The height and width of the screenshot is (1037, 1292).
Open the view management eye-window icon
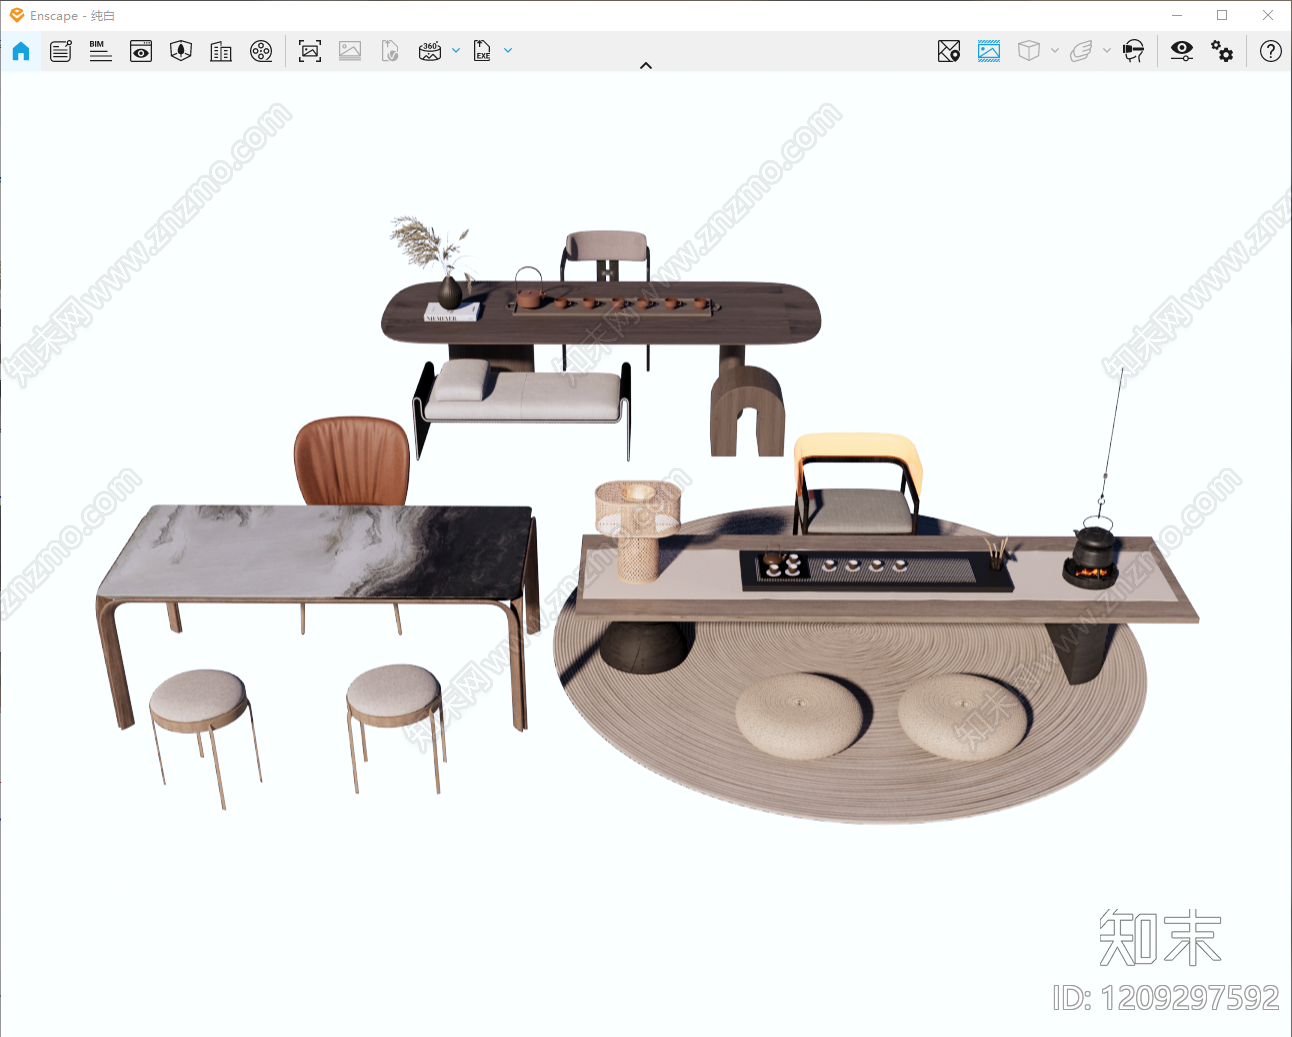pyautogui.click(x=141, y=51)
